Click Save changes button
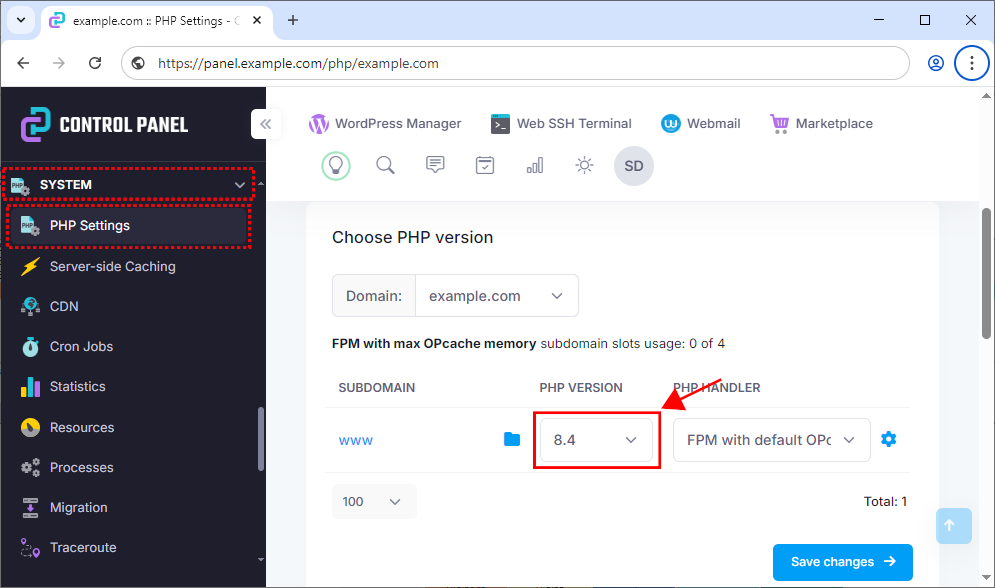 pyautogui.click(x=843, y=562)
